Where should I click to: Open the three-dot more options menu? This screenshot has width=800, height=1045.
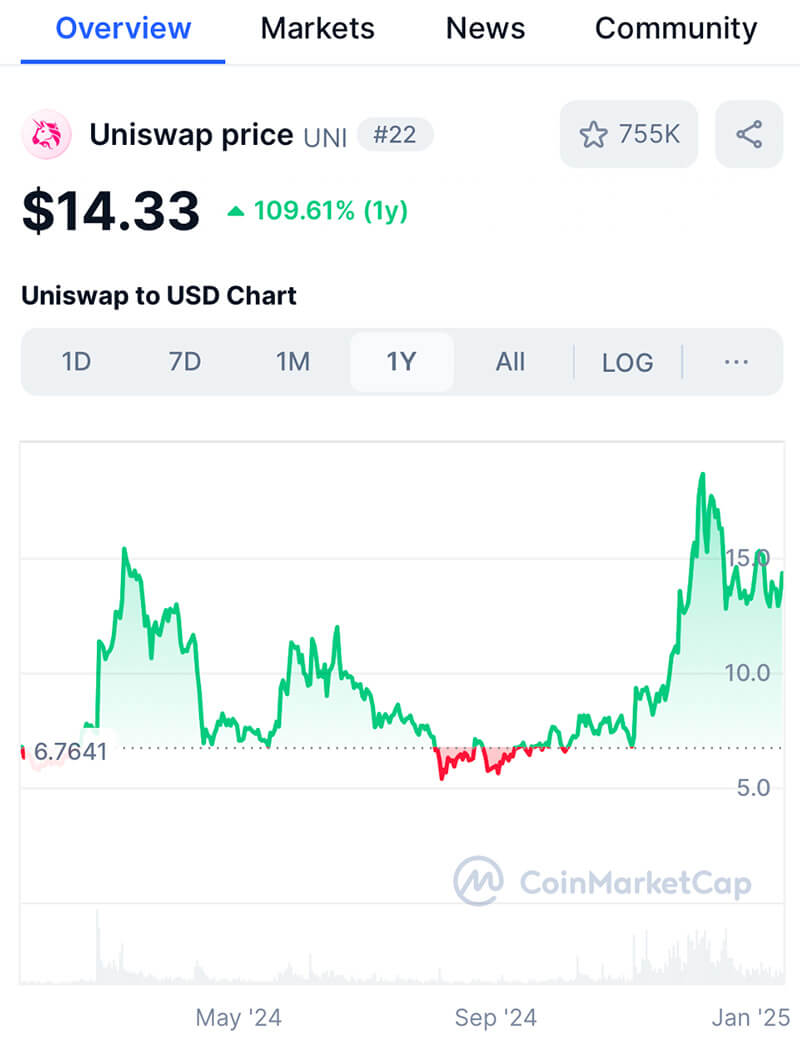click(736, 362)
